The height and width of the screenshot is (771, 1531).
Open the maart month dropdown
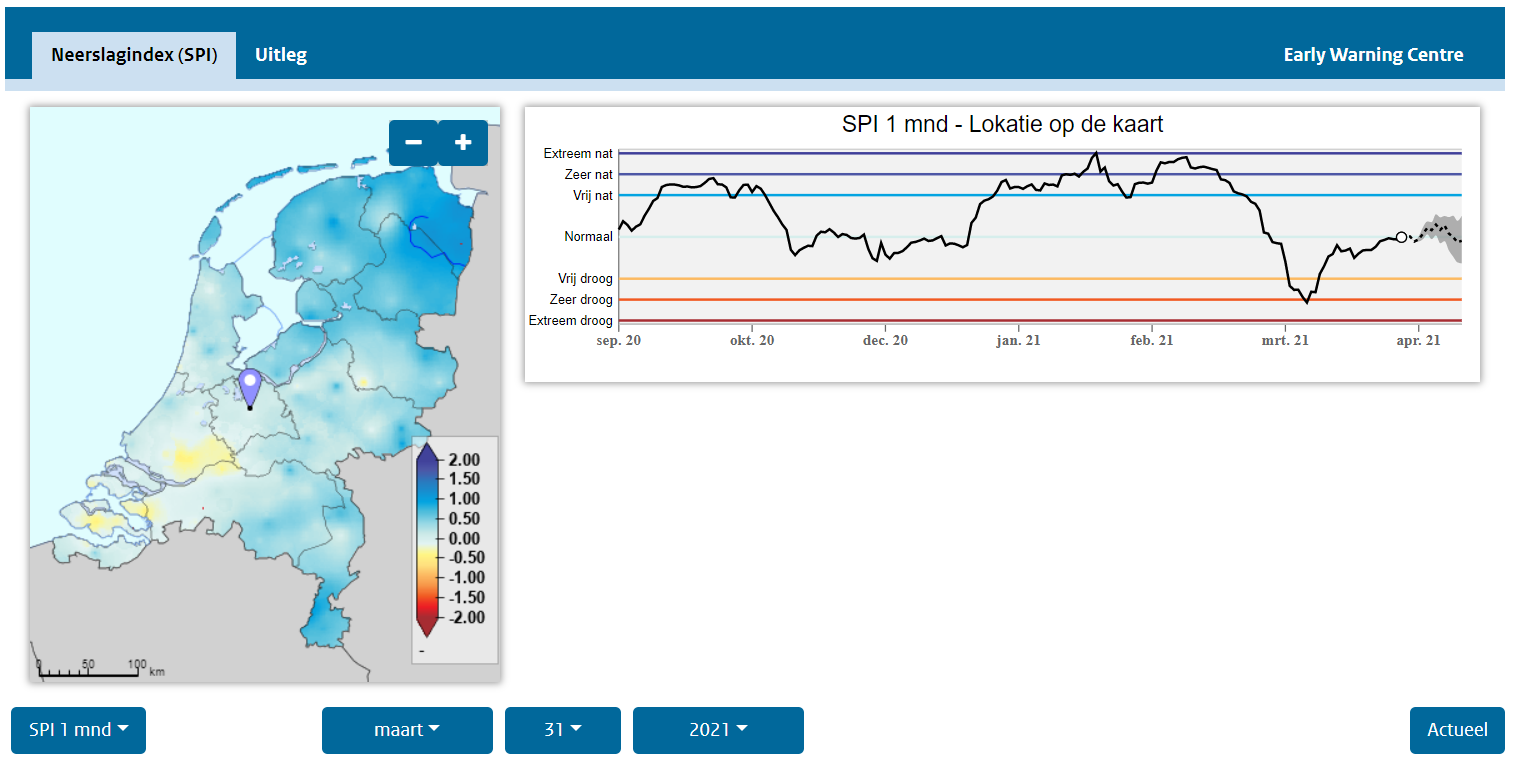click(x=407, y=730)
